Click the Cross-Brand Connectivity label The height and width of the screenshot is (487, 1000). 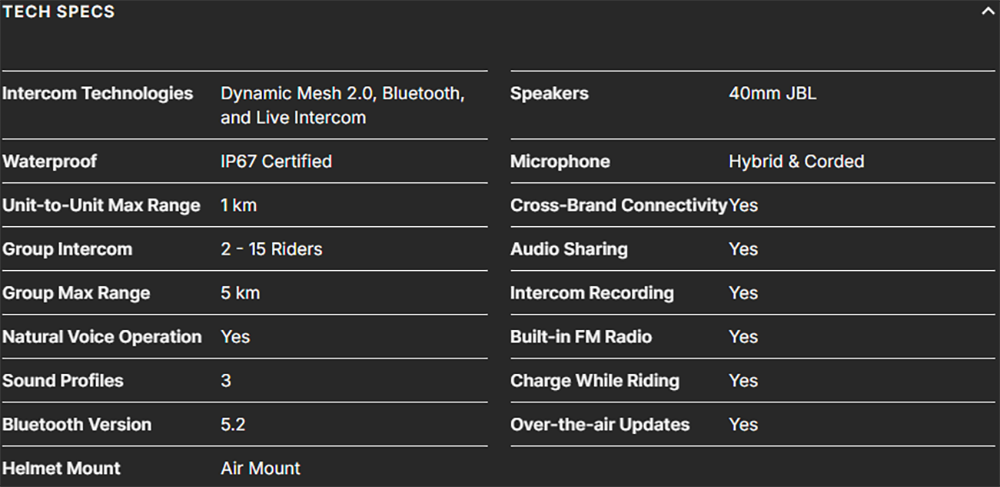[x=619, y=205]
